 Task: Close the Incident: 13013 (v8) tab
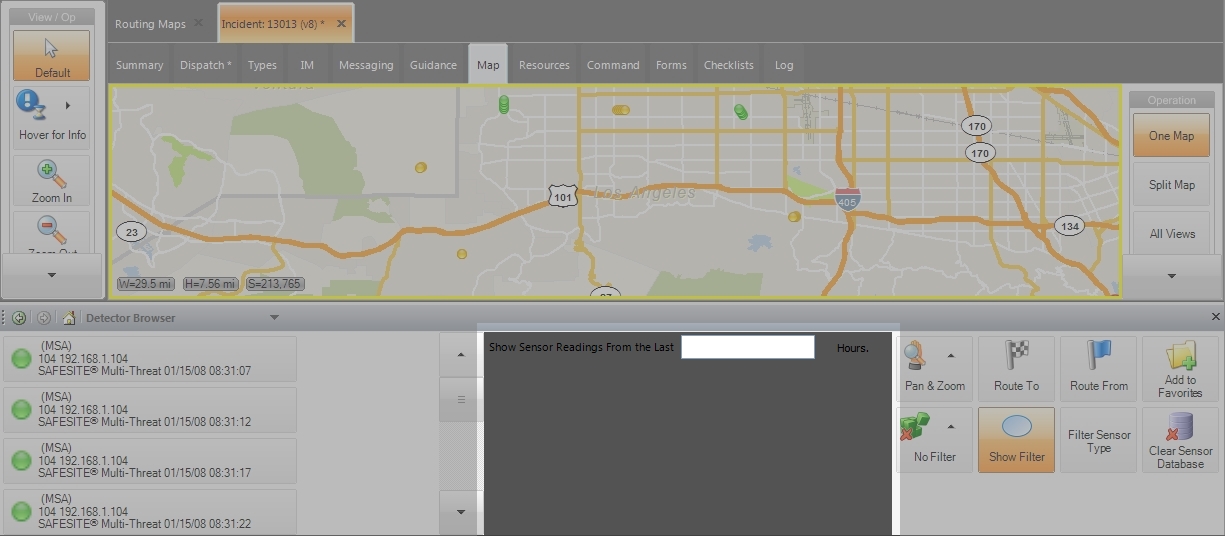click(x=342, y=23)
